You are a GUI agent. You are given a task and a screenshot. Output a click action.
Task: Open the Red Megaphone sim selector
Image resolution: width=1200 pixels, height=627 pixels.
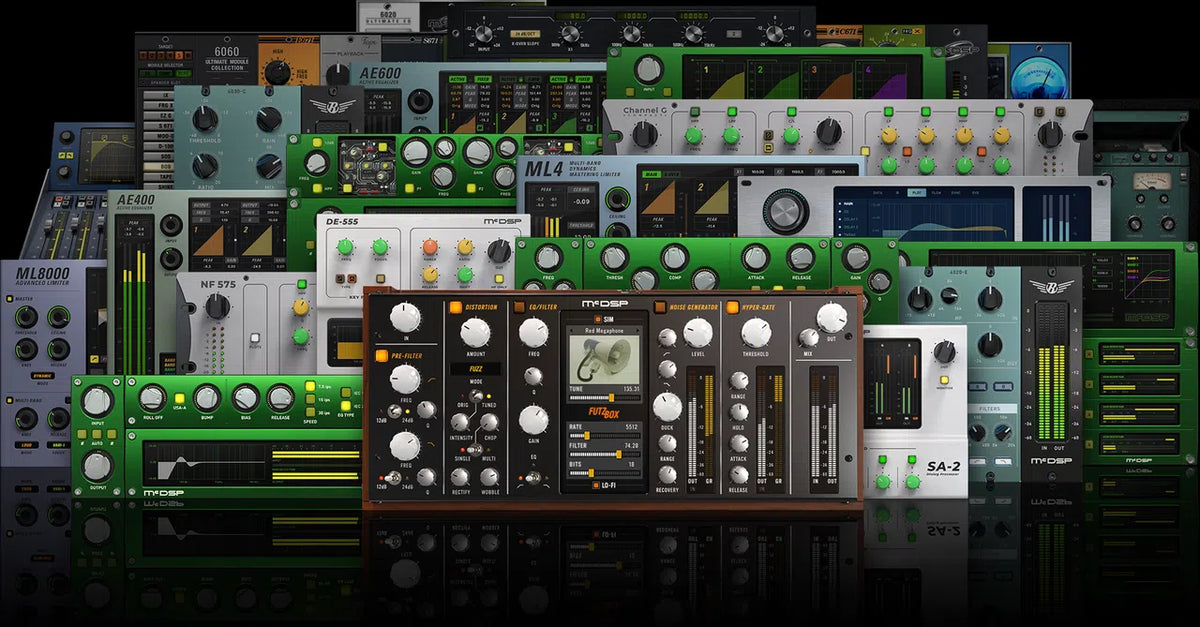pos(605,330)
